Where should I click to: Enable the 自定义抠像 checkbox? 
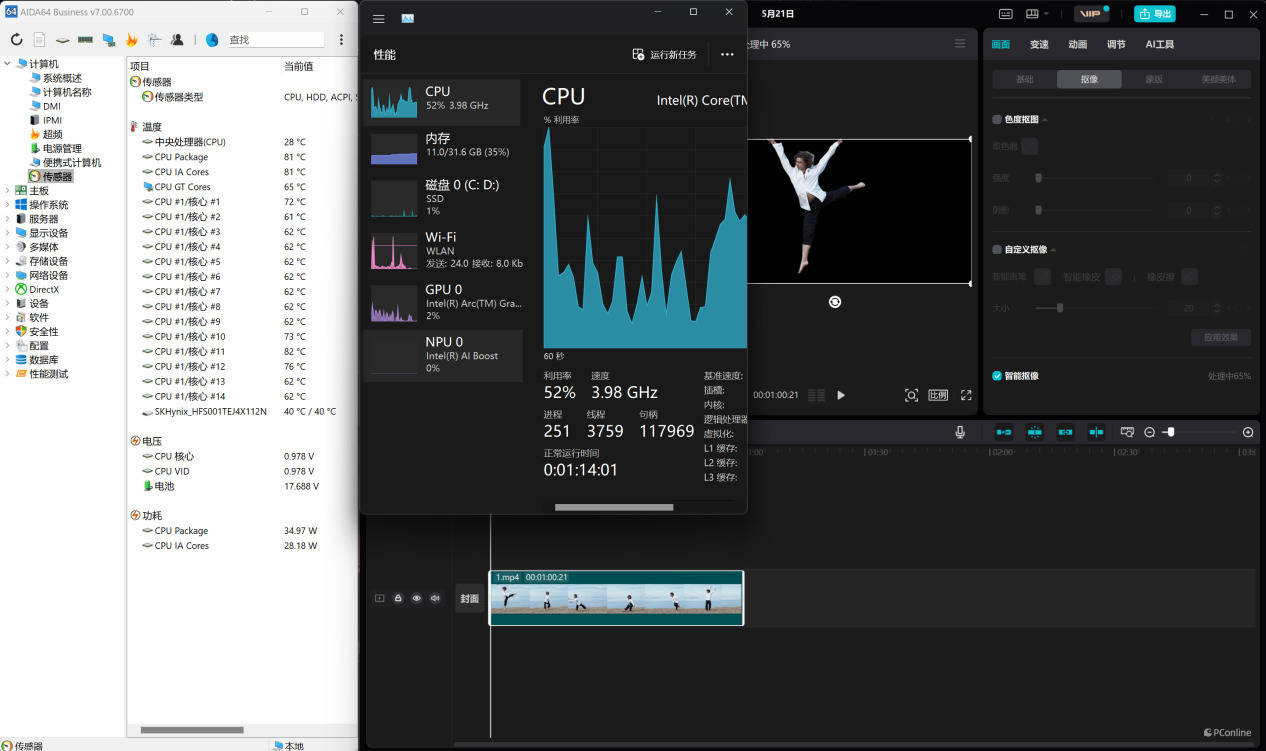point(997,250)
